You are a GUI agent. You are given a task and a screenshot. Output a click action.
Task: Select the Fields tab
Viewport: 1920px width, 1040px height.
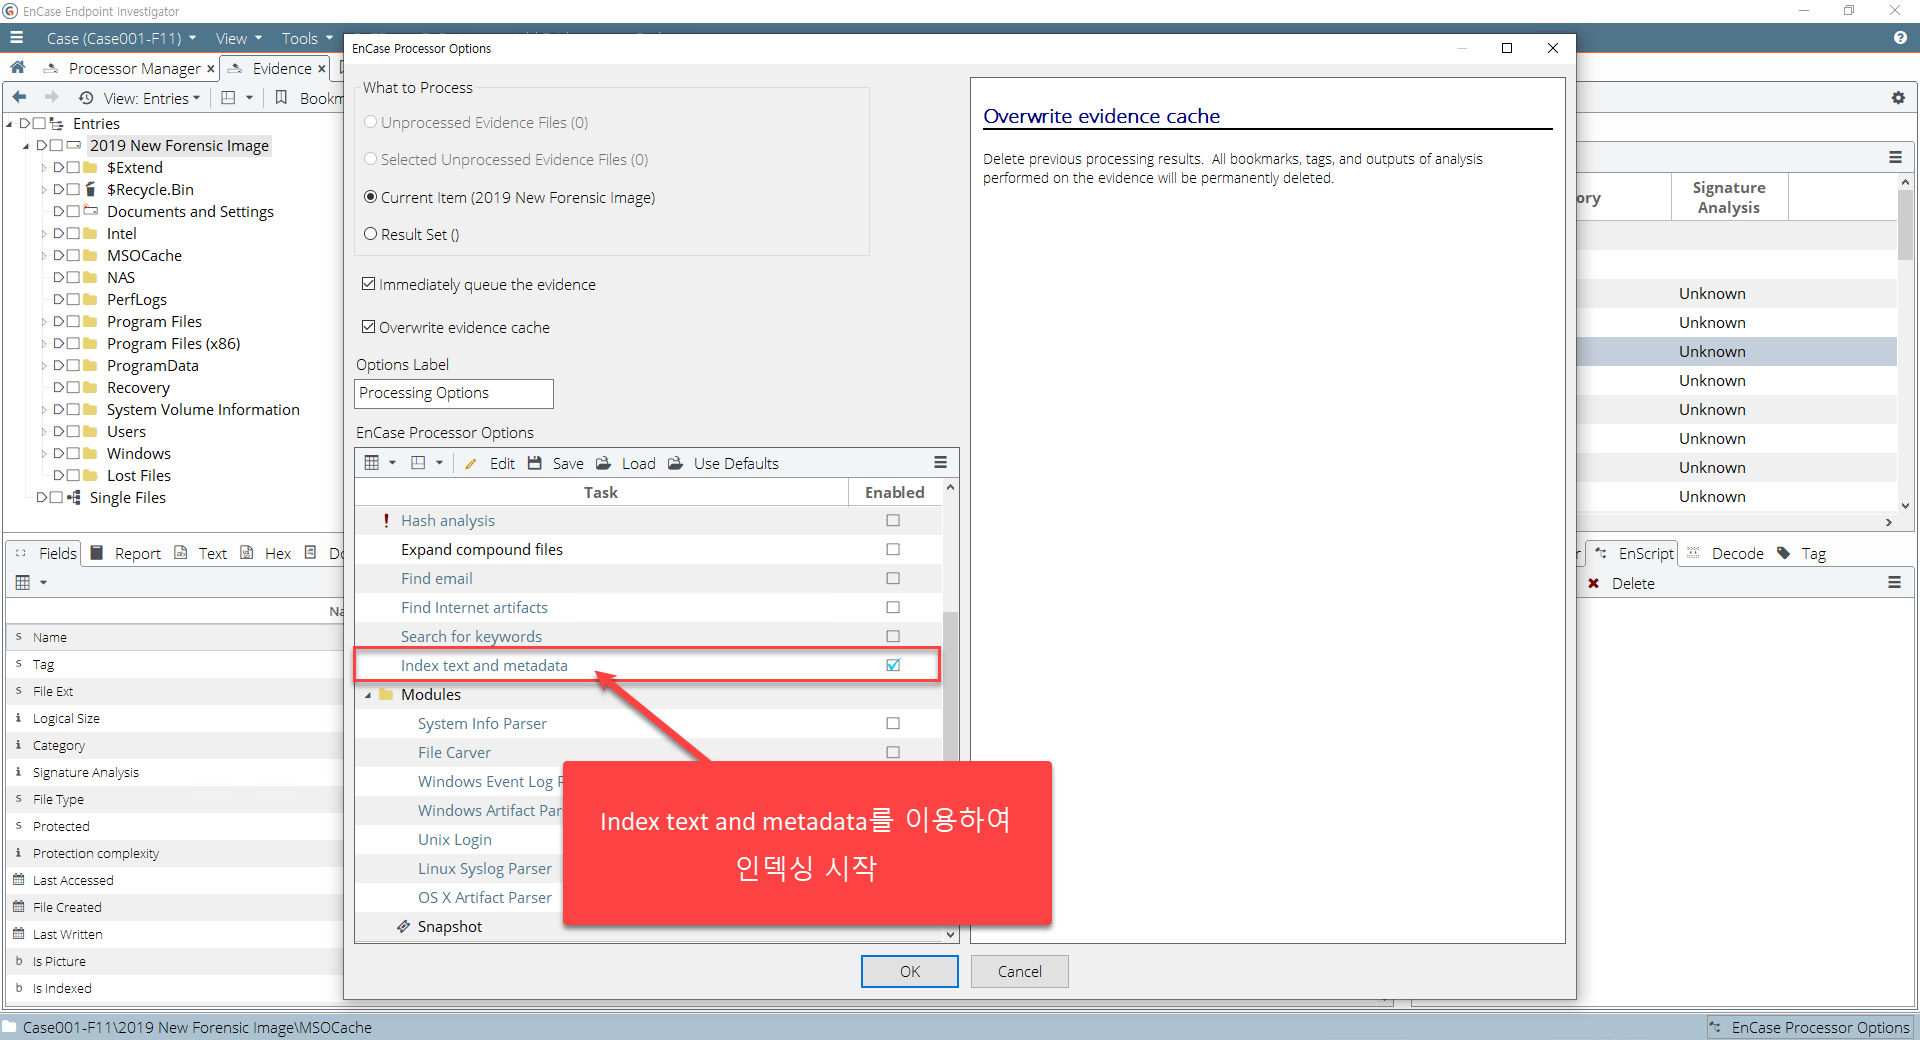(x=57, y=553)
